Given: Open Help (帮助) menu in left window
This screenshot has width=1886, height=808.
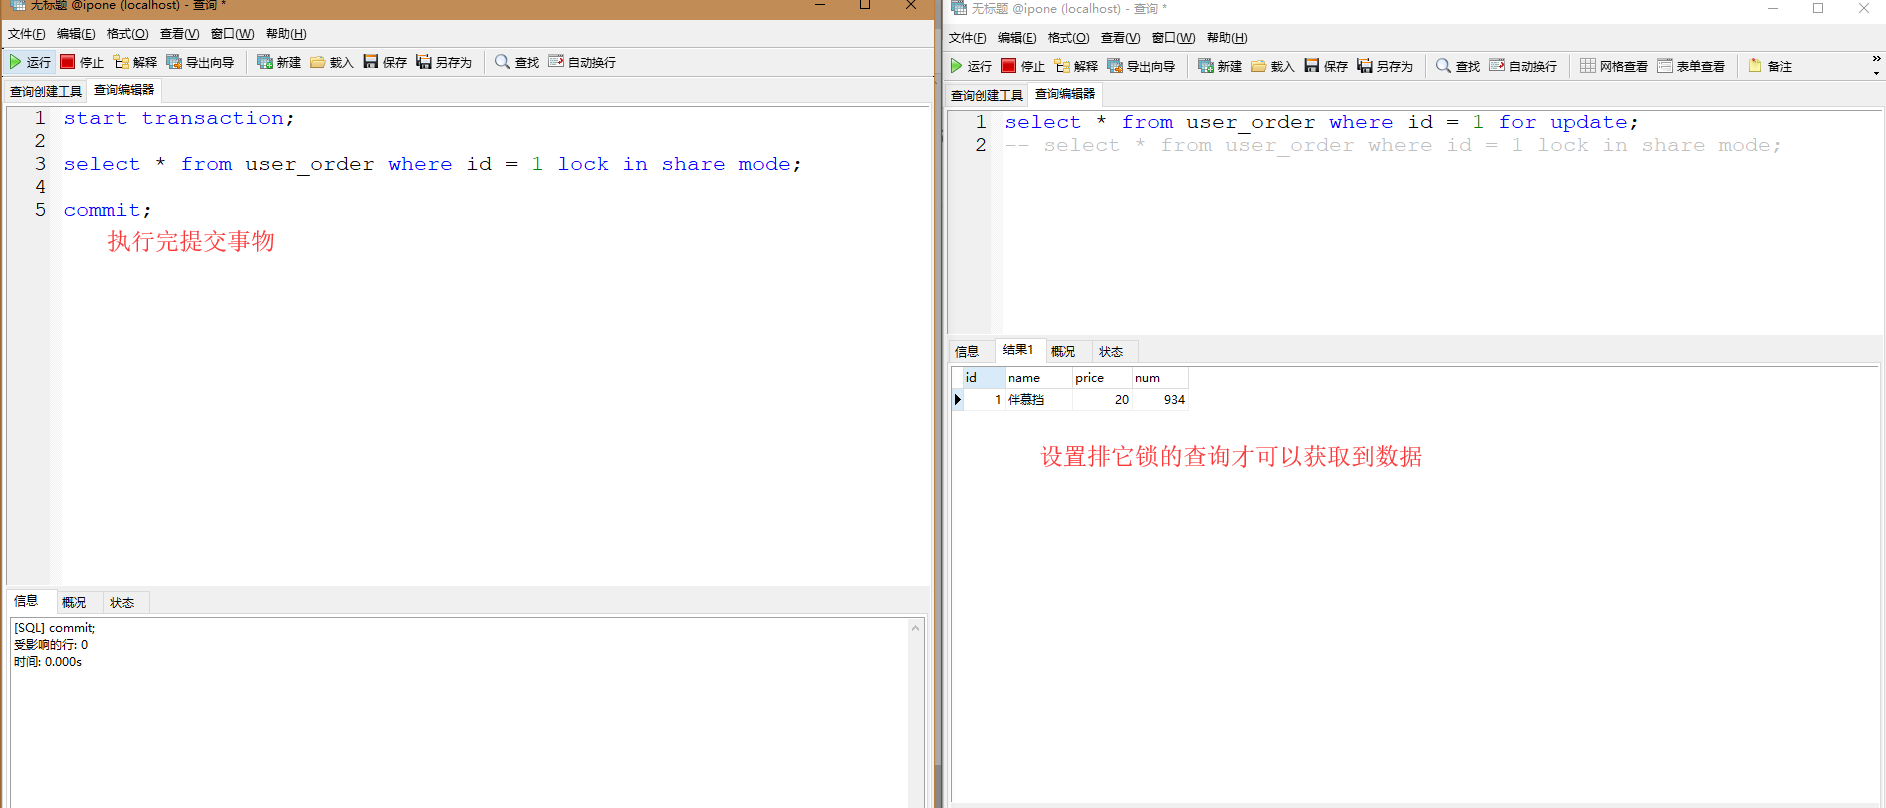Looking at the screenshot, I should coord(286,34).
